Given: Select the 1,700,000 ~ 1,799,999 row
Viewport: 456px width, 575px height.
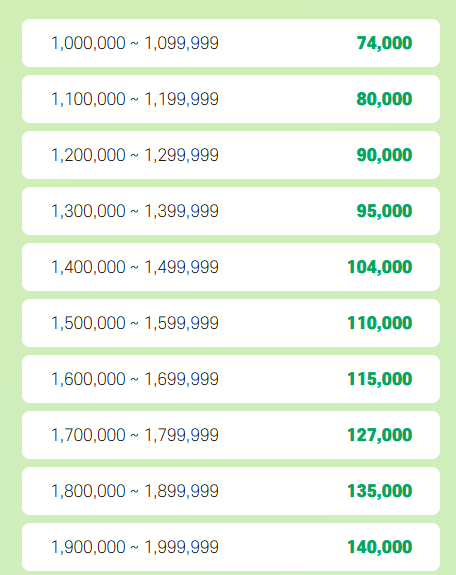Looking at the screenshot, I should pyautogui.click(x=231, y=435).
